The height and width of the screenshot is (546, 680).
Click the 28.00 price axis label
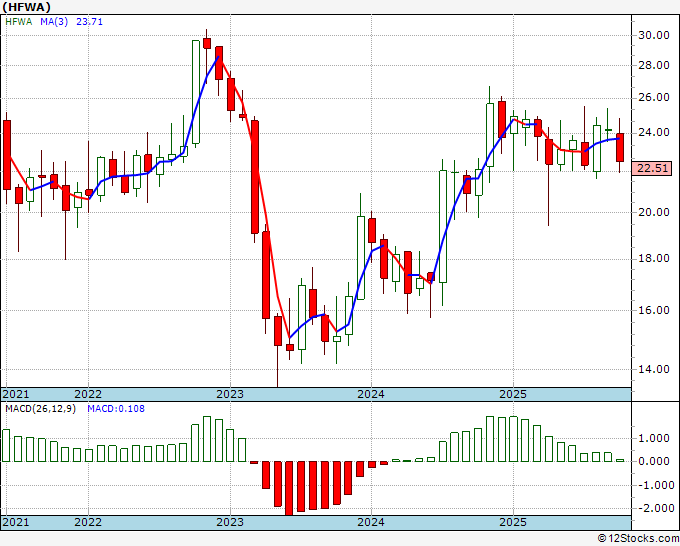[654, 65]
